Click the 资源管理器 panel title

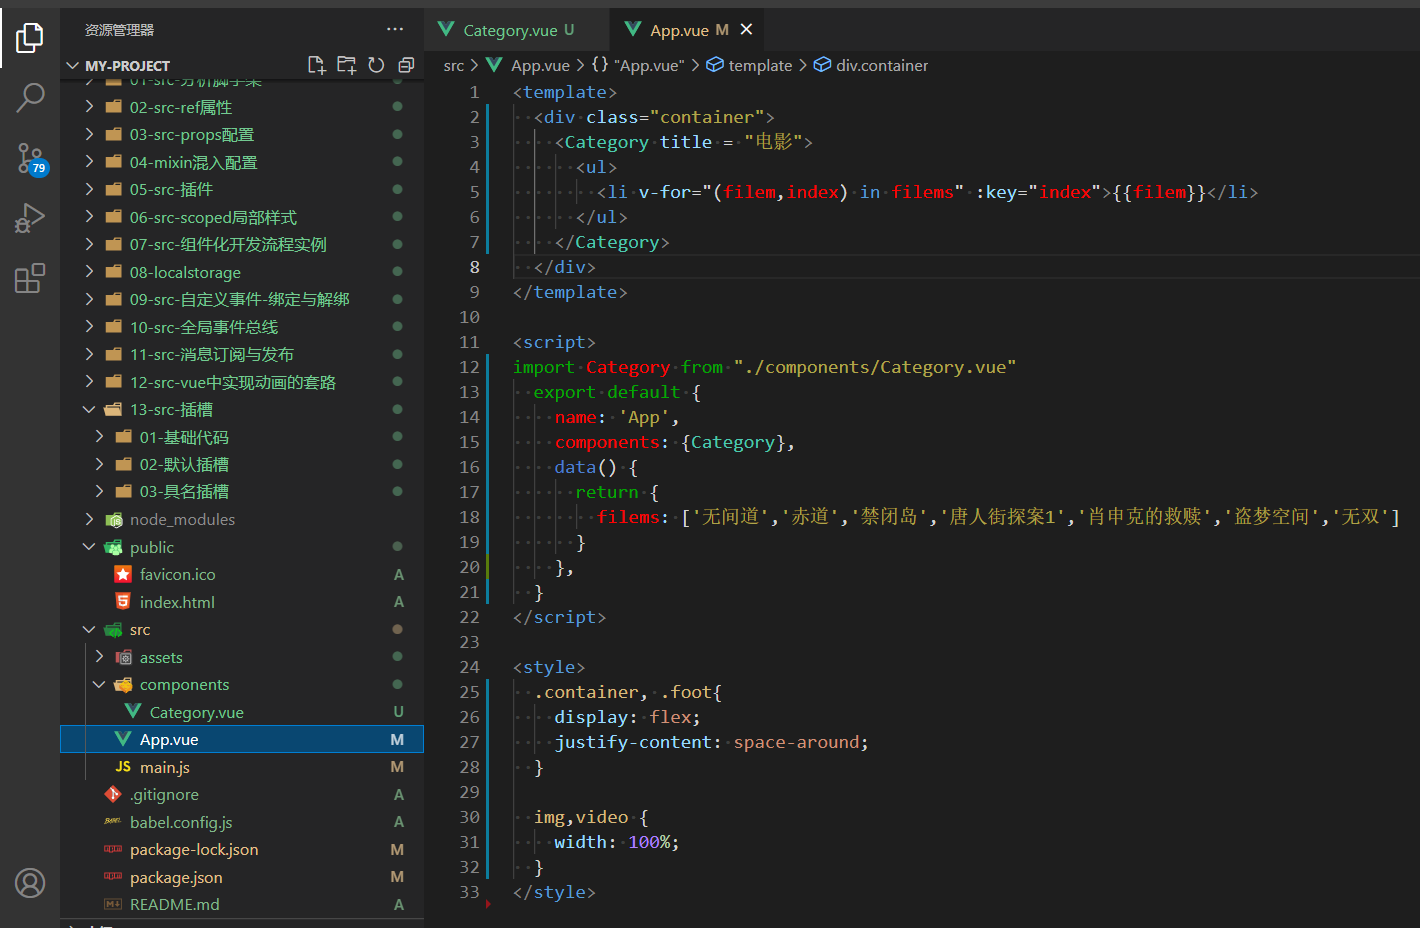click(119, 30)
